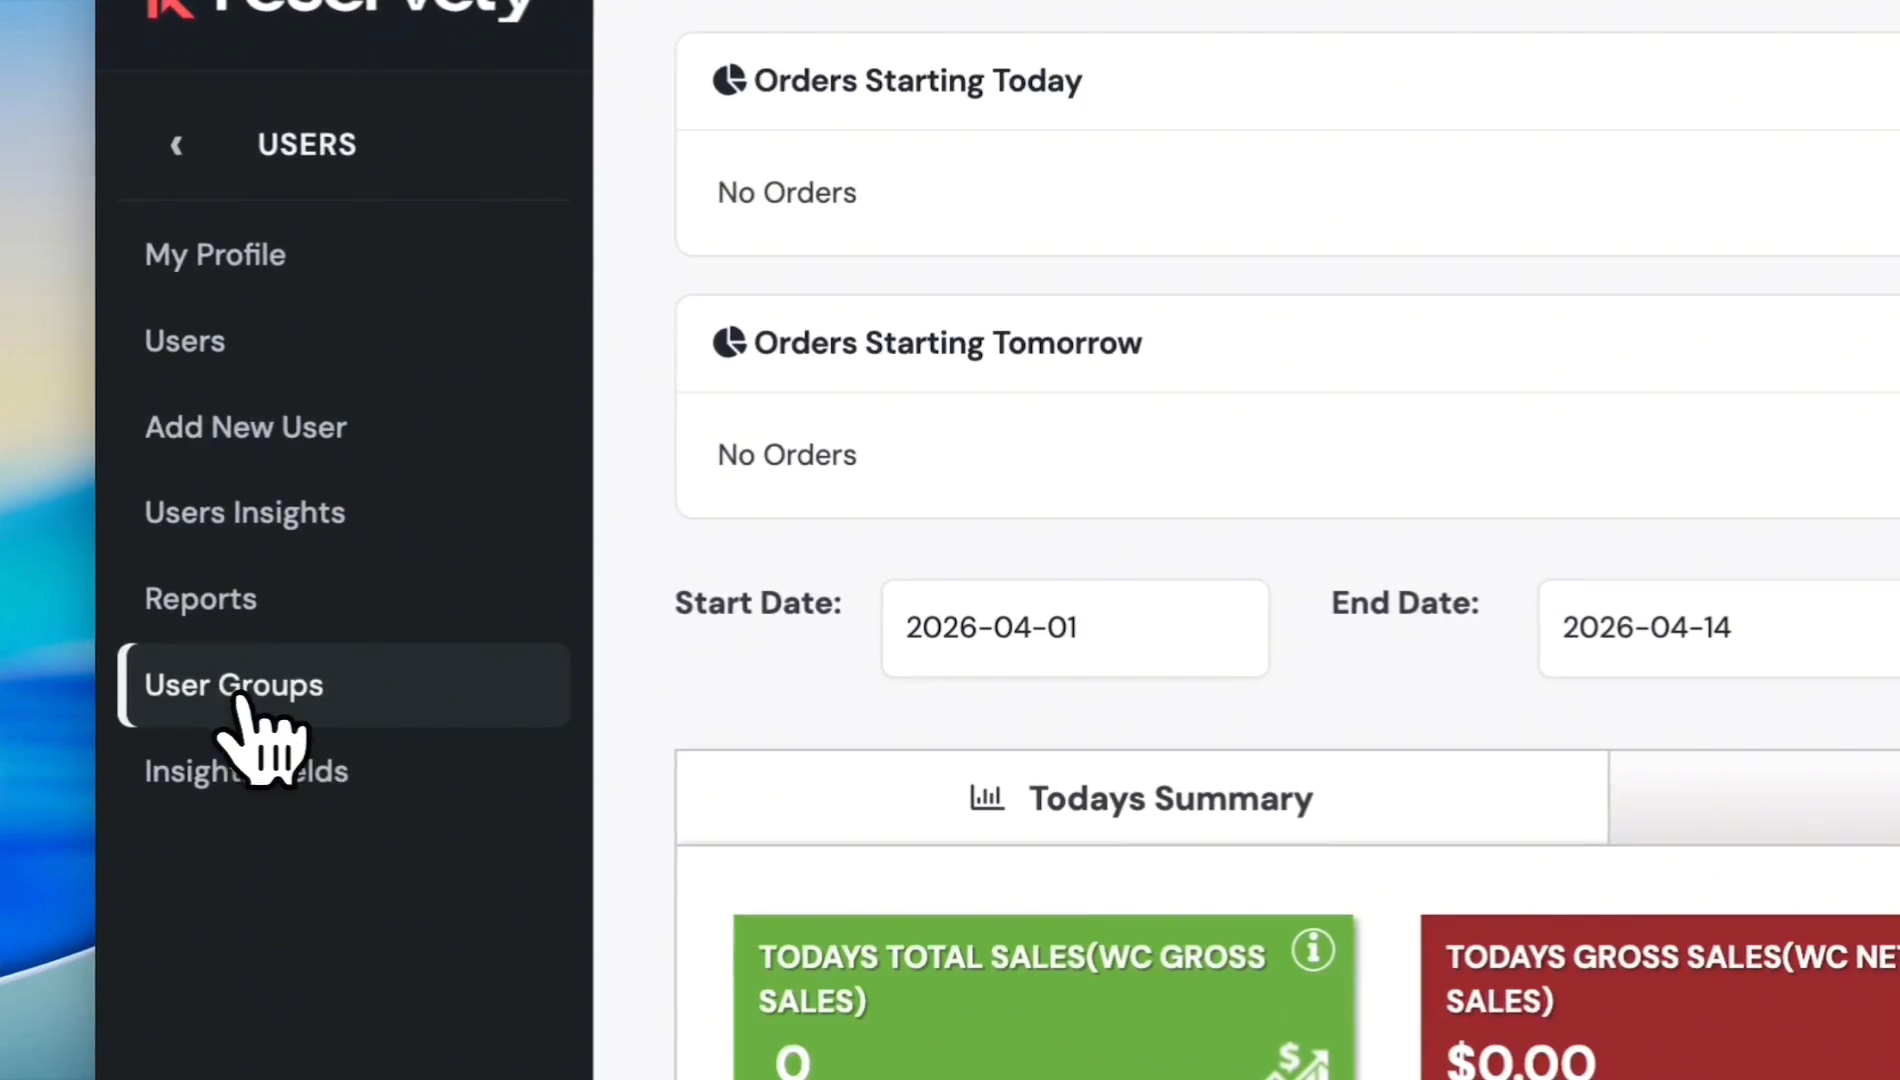Screen dimensions: 1900x1080
Task: Navigate to Reports in sidebar
Action: pyautogui.click(x=201, y=599)
